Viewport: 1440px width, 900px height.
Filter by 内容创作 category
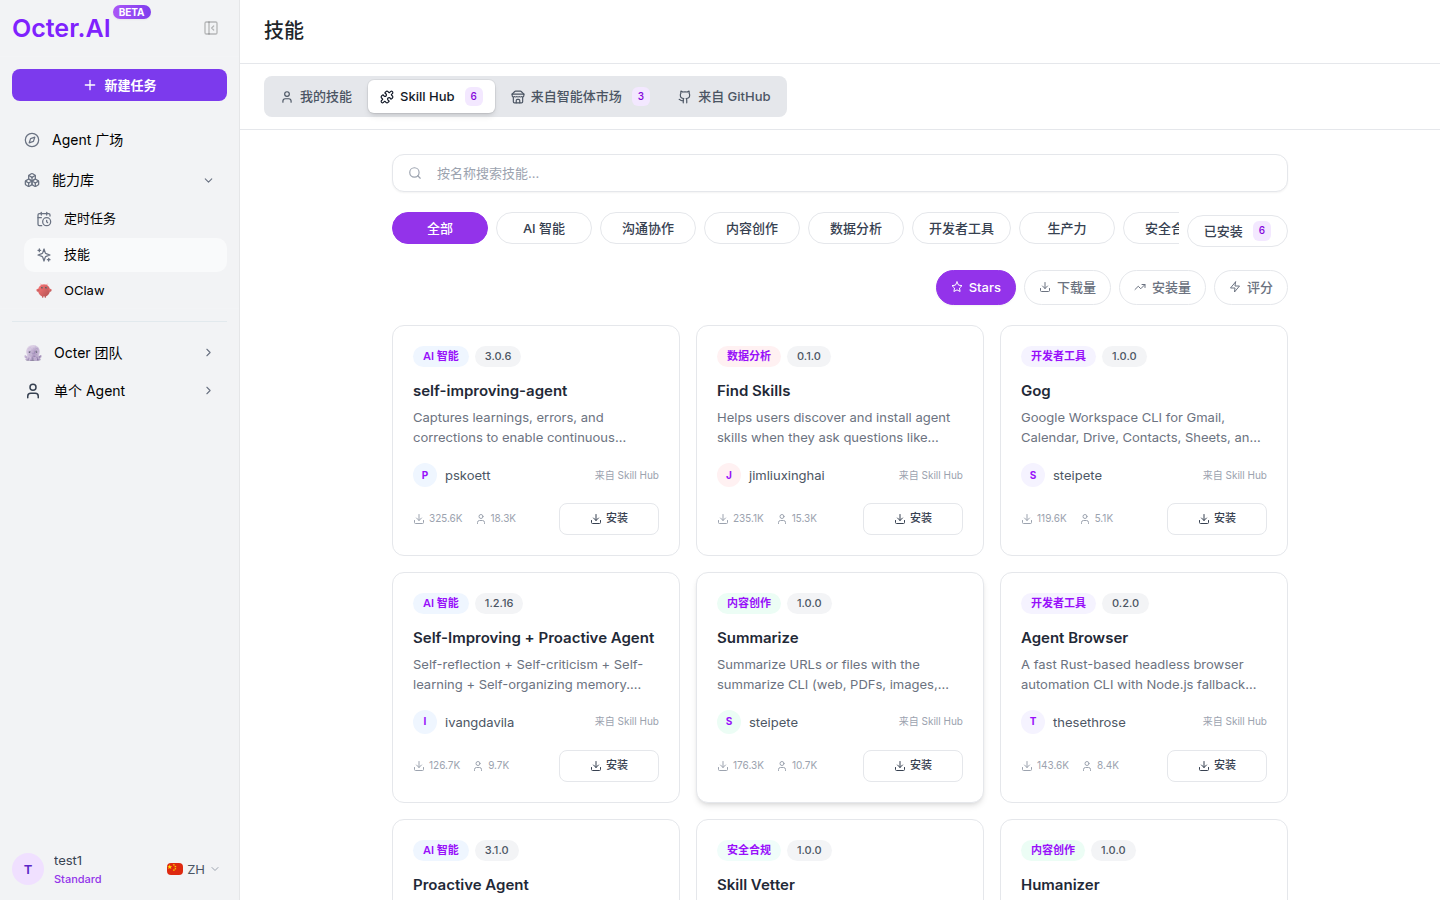pyautogui.click(x=752, y=228)
